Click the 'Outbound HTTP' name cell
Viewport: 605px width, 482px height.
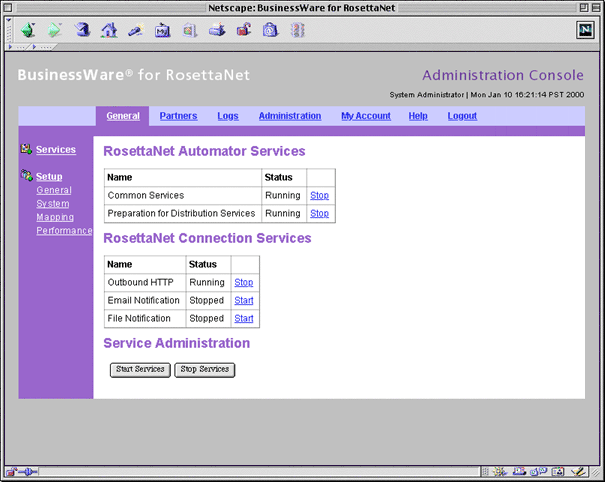[x=145, y=282]
